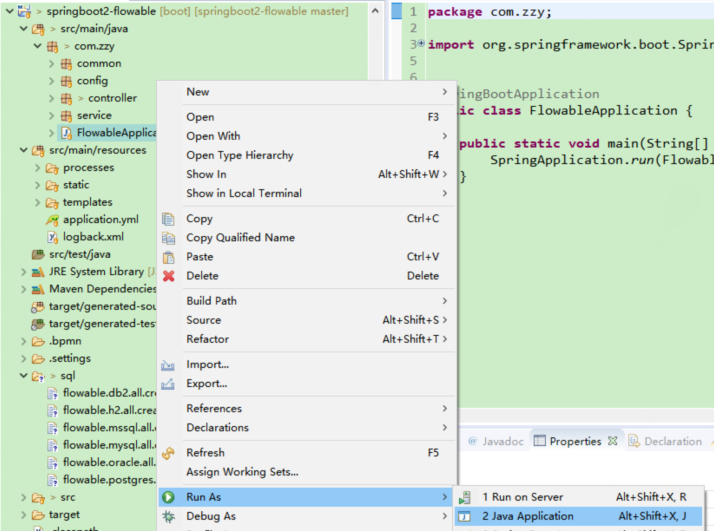Choose Assign Working Sets
The width and height of the screenshot is (714, 531).
tap(307, 472)
